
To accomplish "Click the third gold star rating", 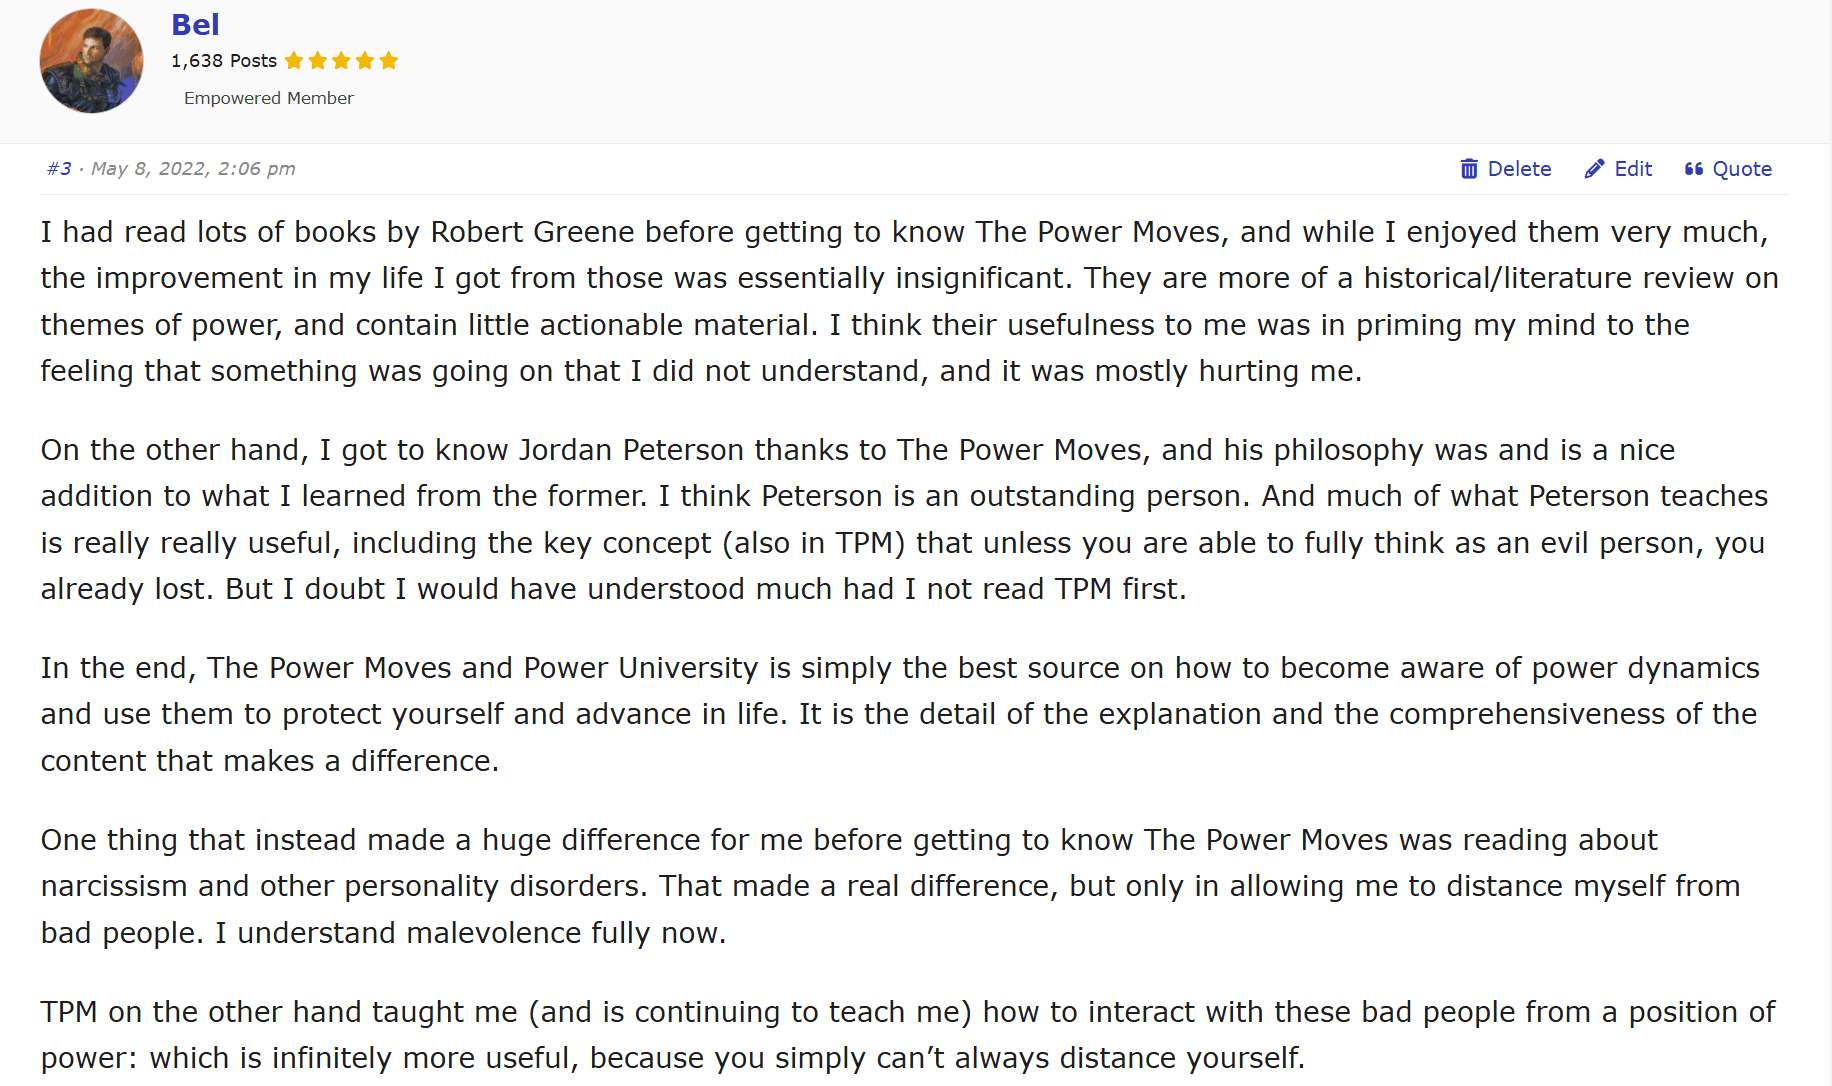I will (341, 61).
